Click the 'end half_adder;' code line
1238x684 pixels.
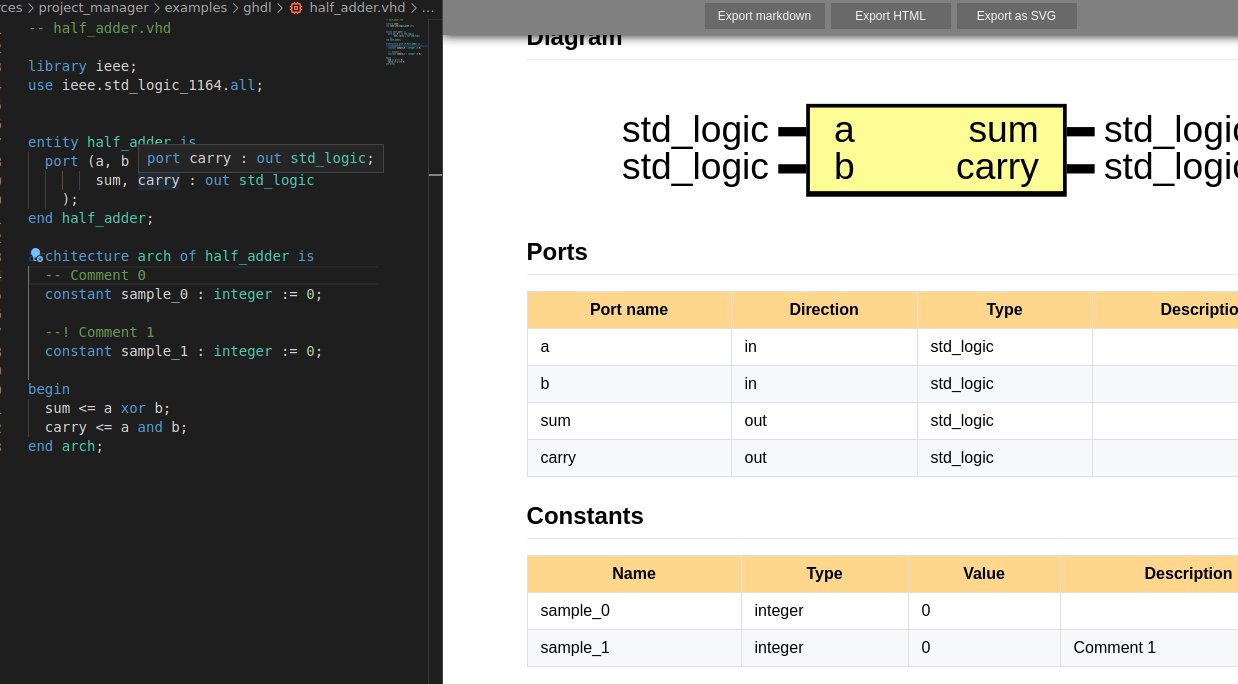[x=91, y=218]
